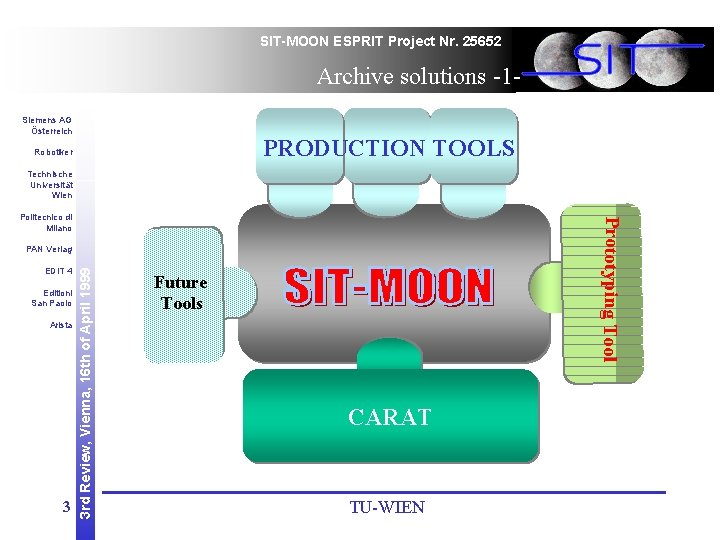Click the SIT moon logo
This screenshot has width=720, height=540.
coord(615,60)
